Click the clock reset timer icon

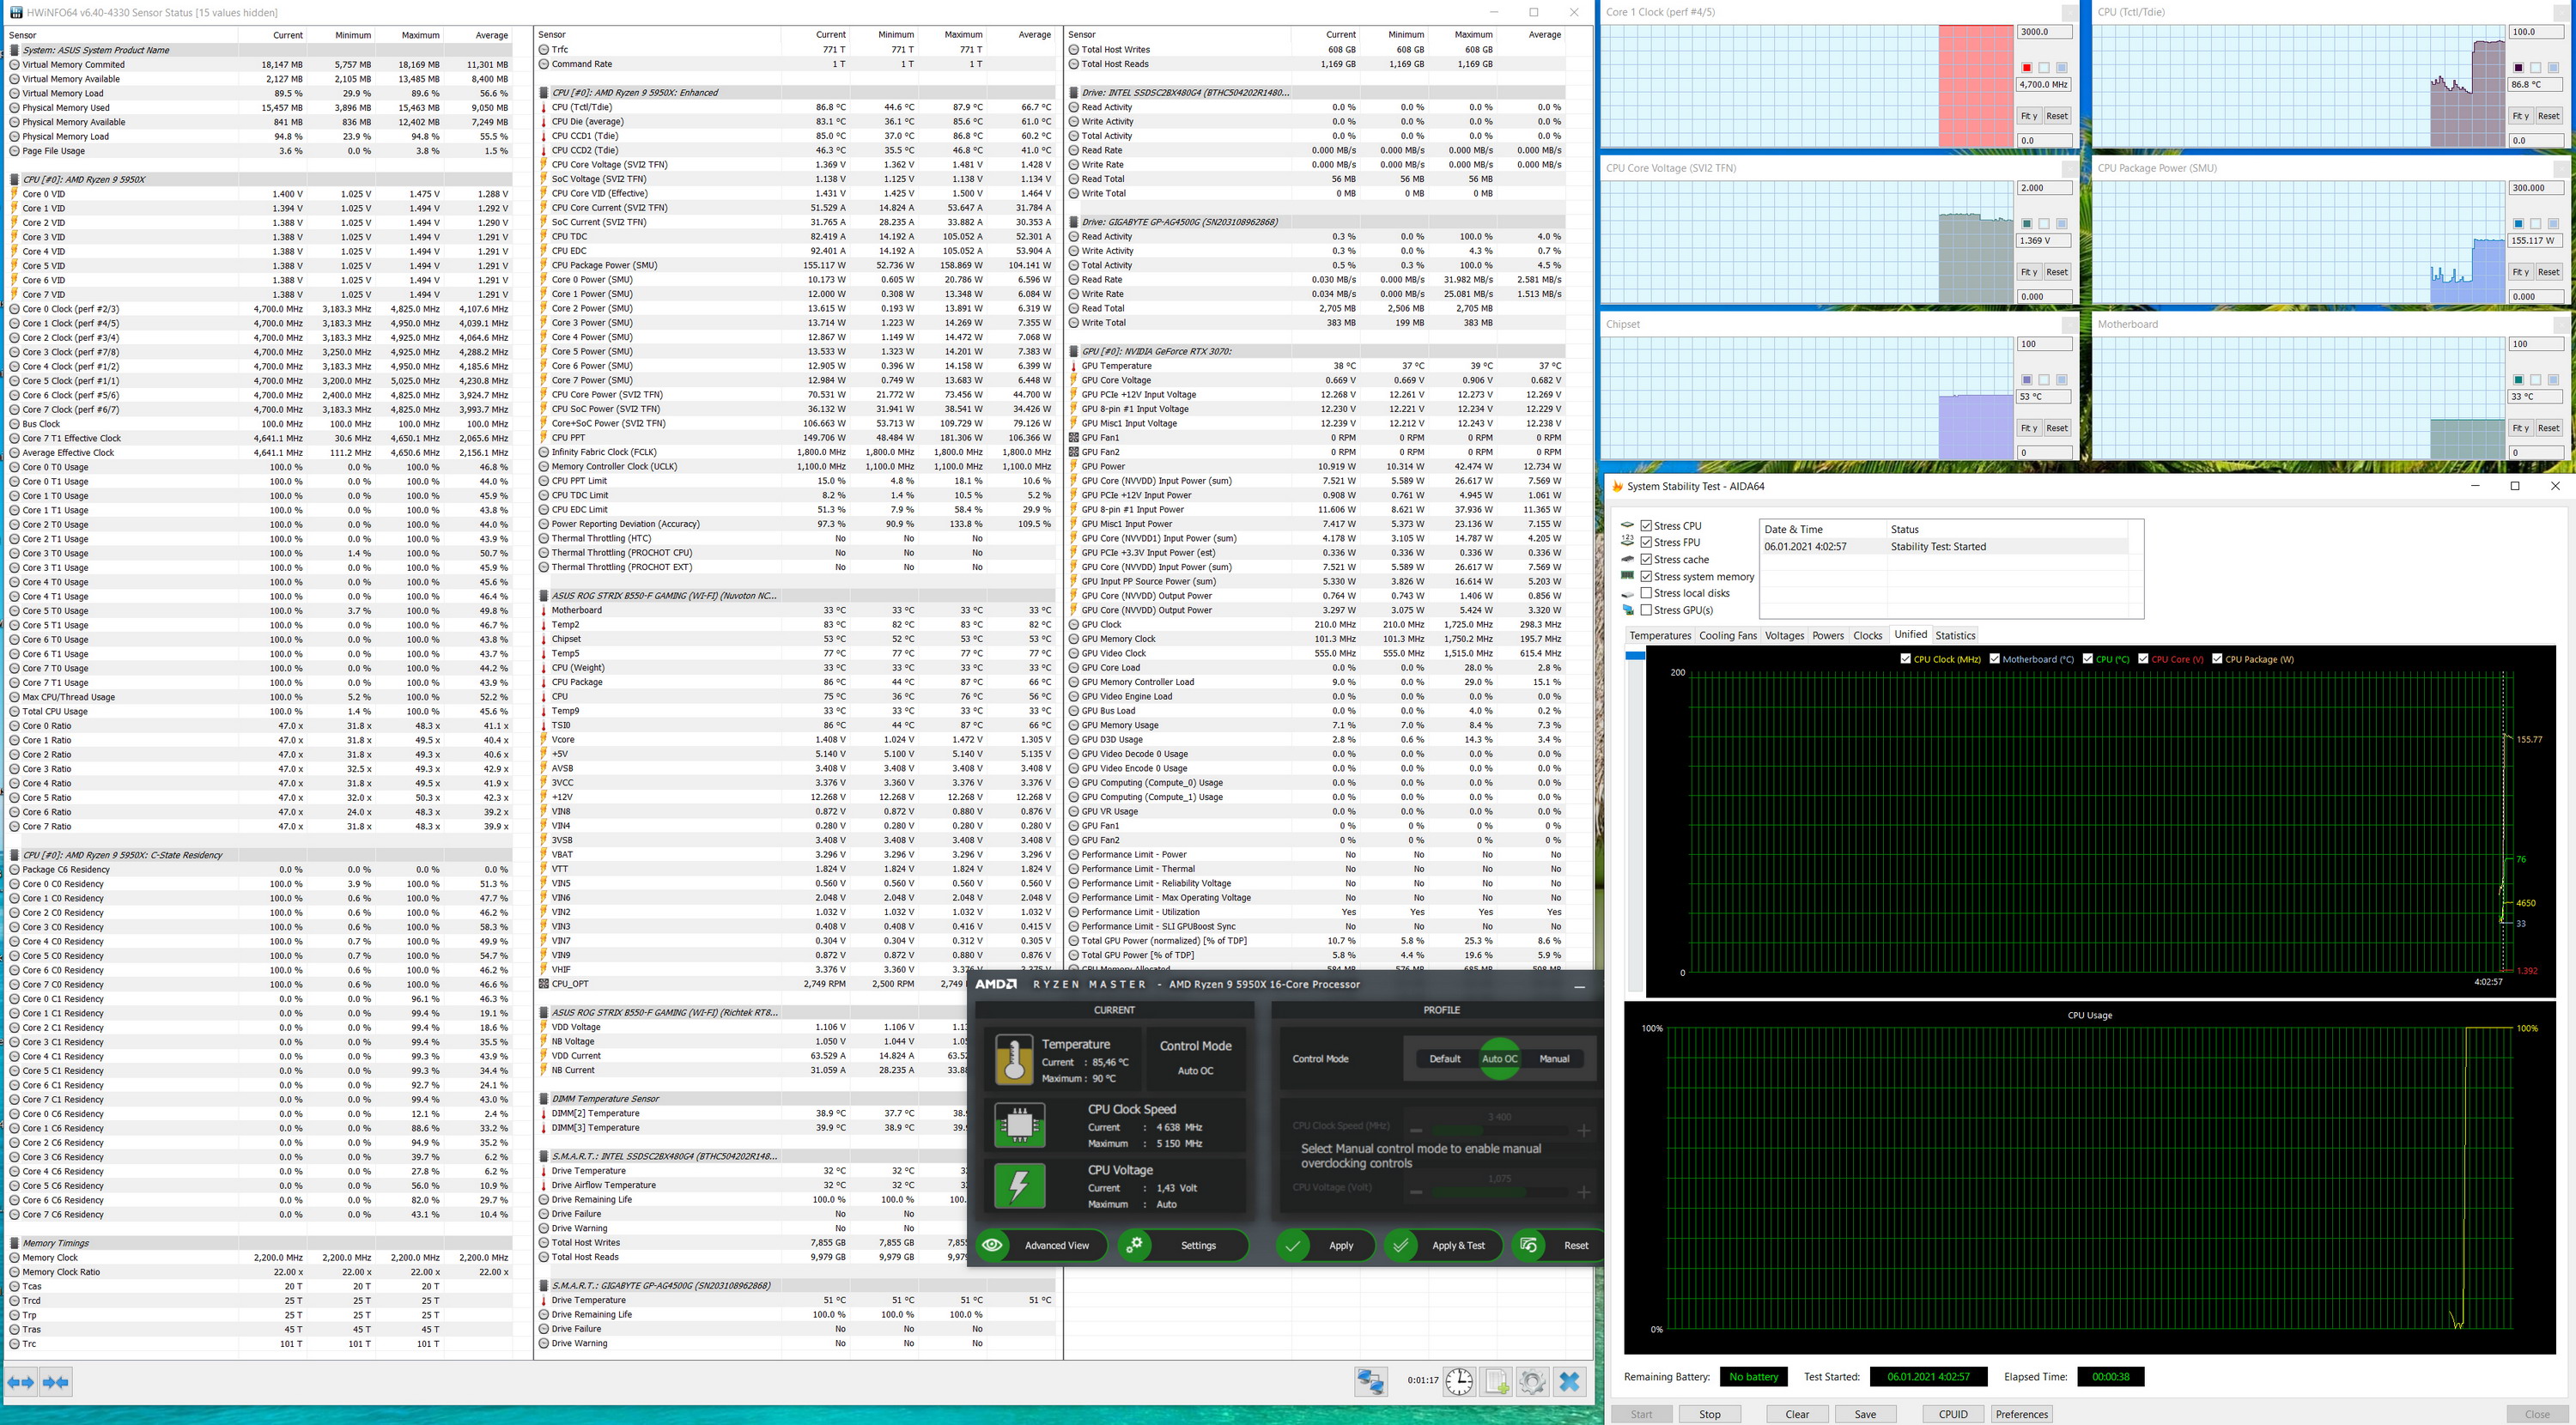(1459, 1382)
